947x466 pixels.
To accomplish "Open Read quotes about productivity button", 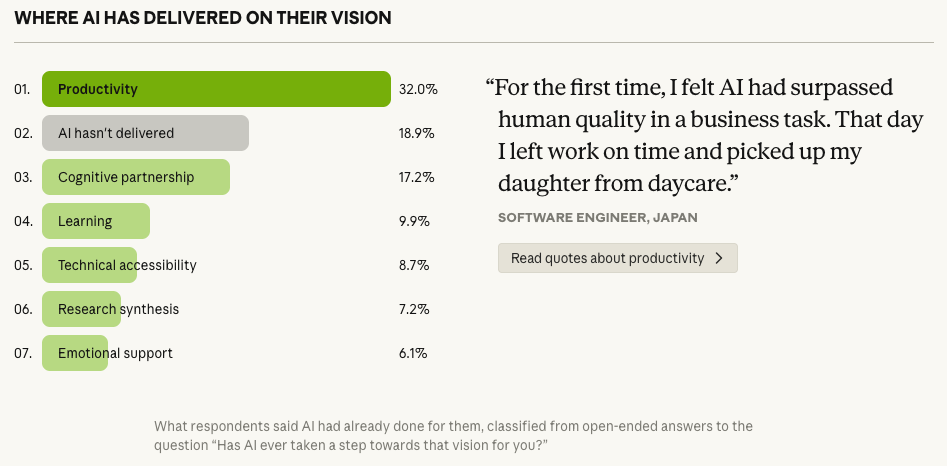I will (x=607, y=258).
